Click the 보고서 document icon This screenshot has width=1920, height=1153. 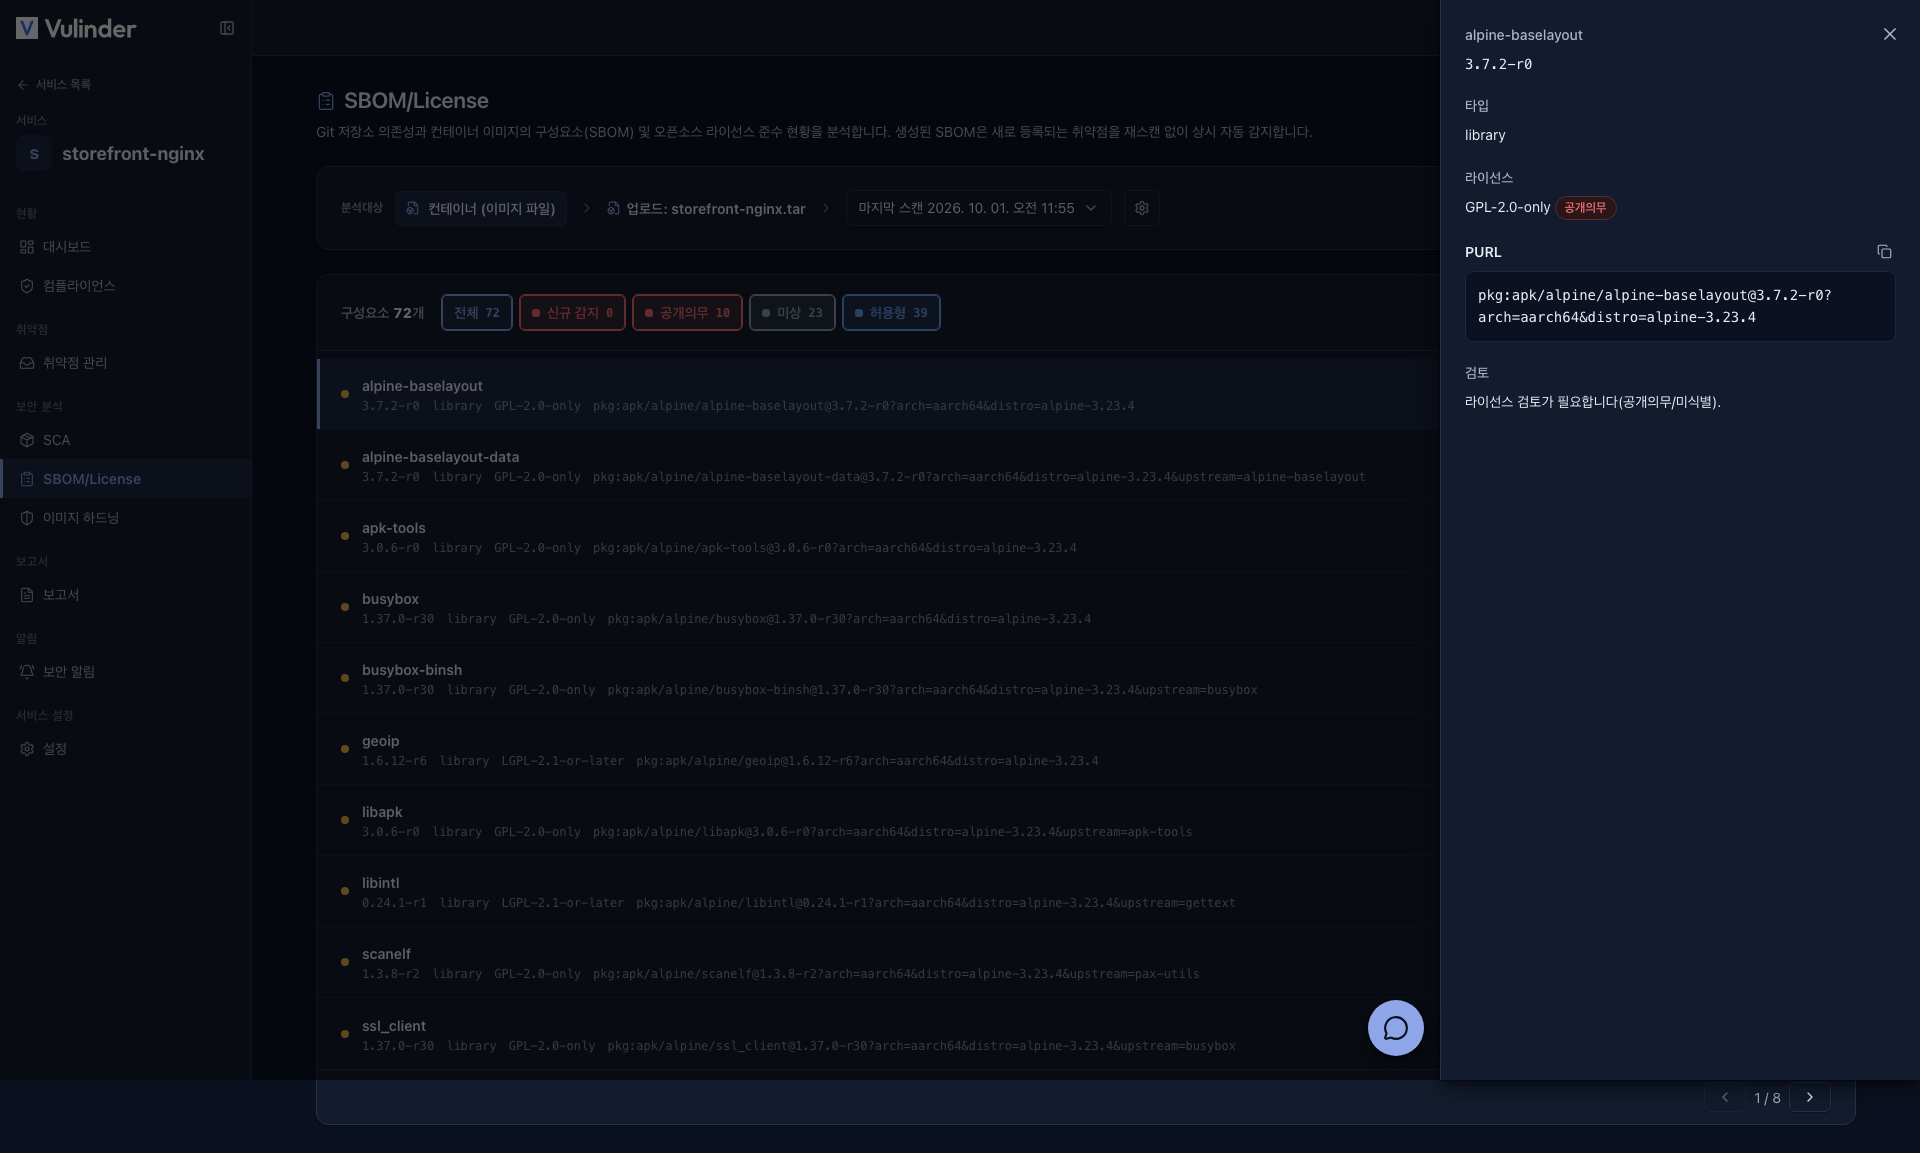[x=27, y=595]
